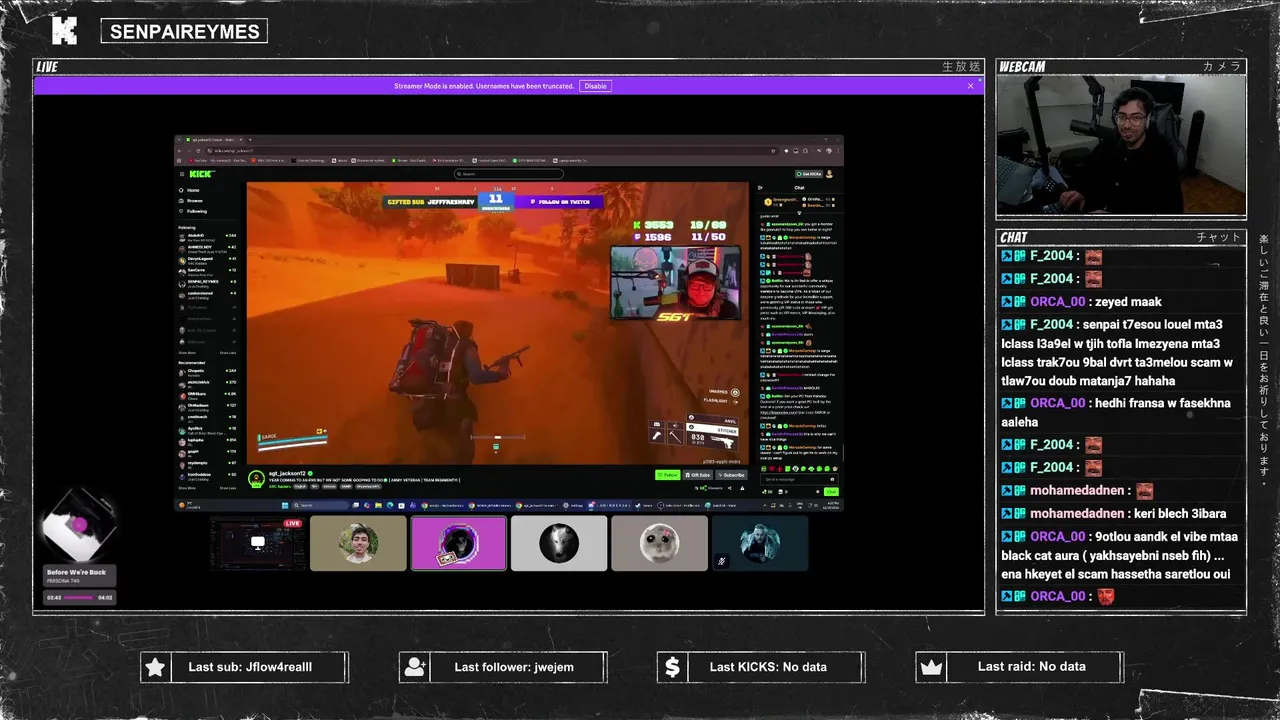Expand Following list with Show More
The width and height of the screenshot is (1280, 720).
pyautogui.click(x=187, y=353)
